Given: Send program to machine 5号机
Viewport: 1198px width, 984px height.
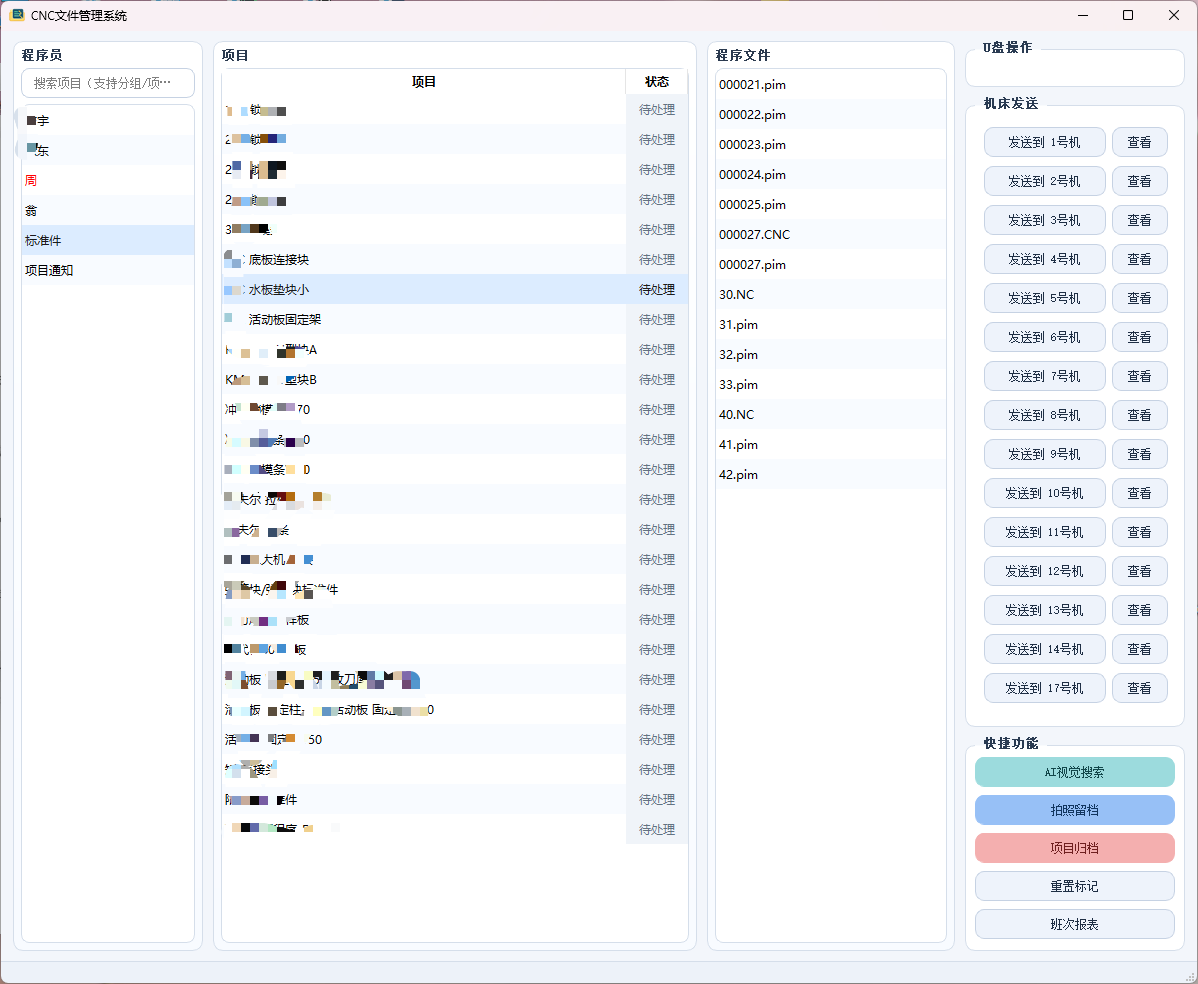Looking at the screenshot, I should [1044, 298].
